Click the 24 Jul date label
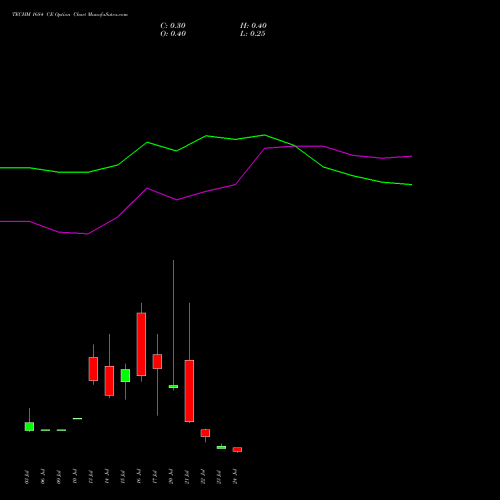The width and height of the screenshot is (500, 500). (235, 476)
